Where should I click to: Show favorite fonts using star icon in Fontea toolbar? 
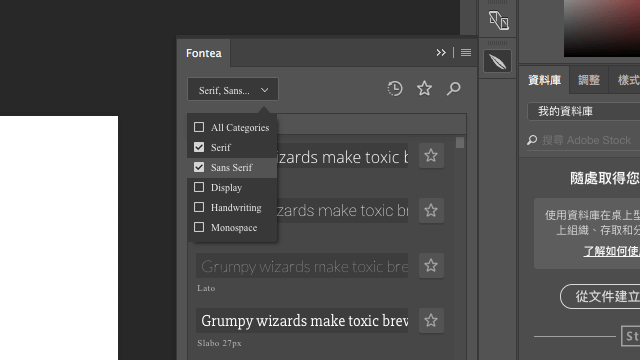(424, 89)
